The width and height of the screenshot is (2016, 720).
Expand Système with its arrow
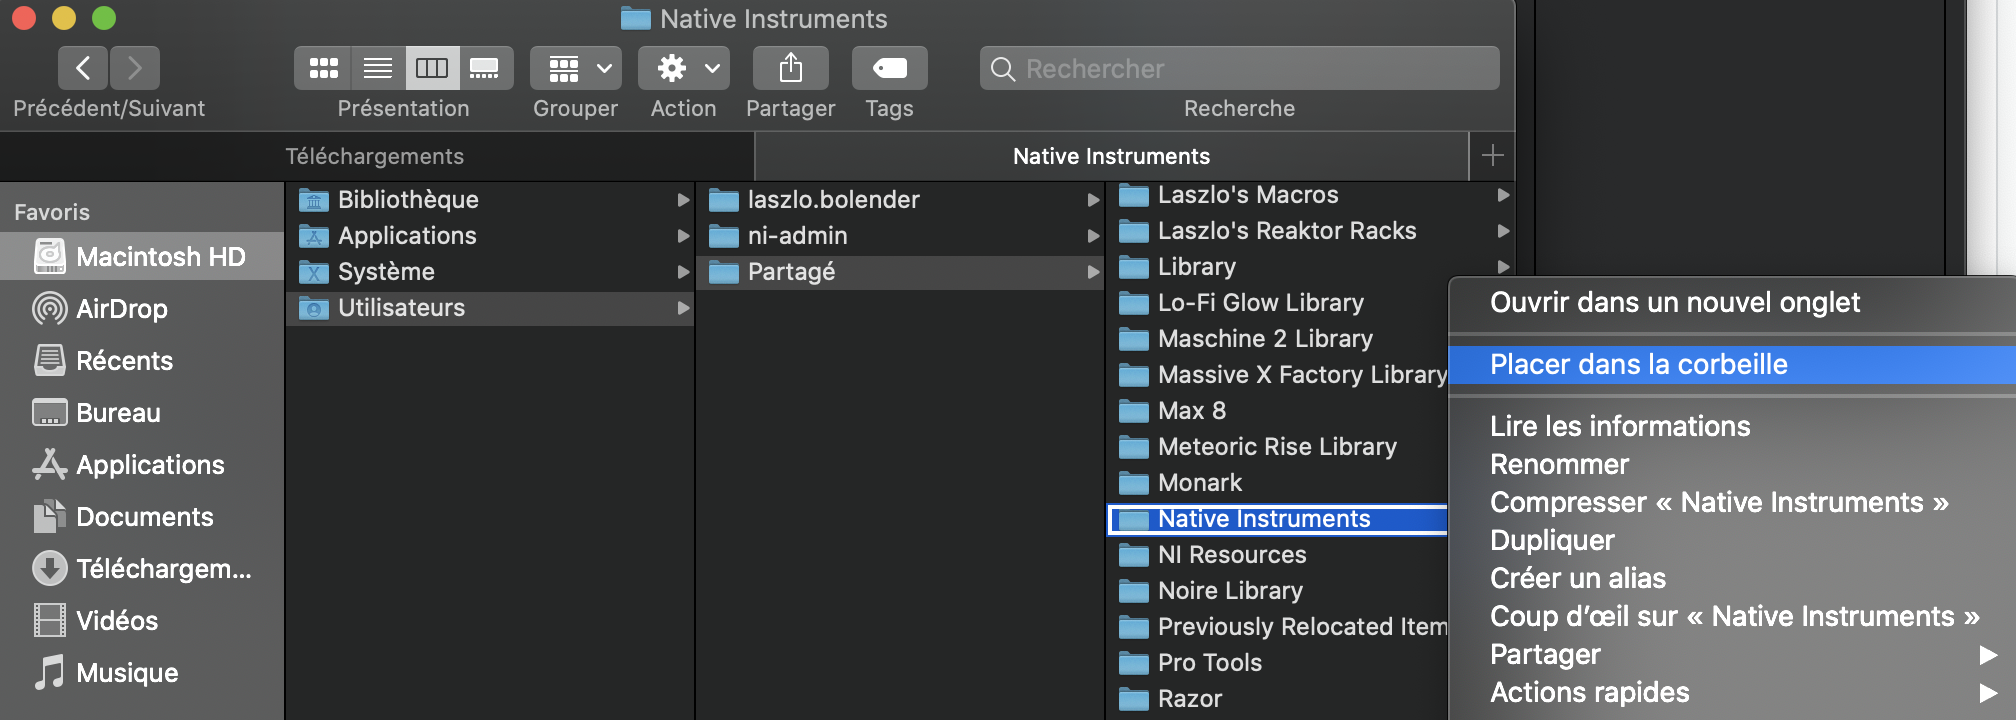click(x=683, y=272)
